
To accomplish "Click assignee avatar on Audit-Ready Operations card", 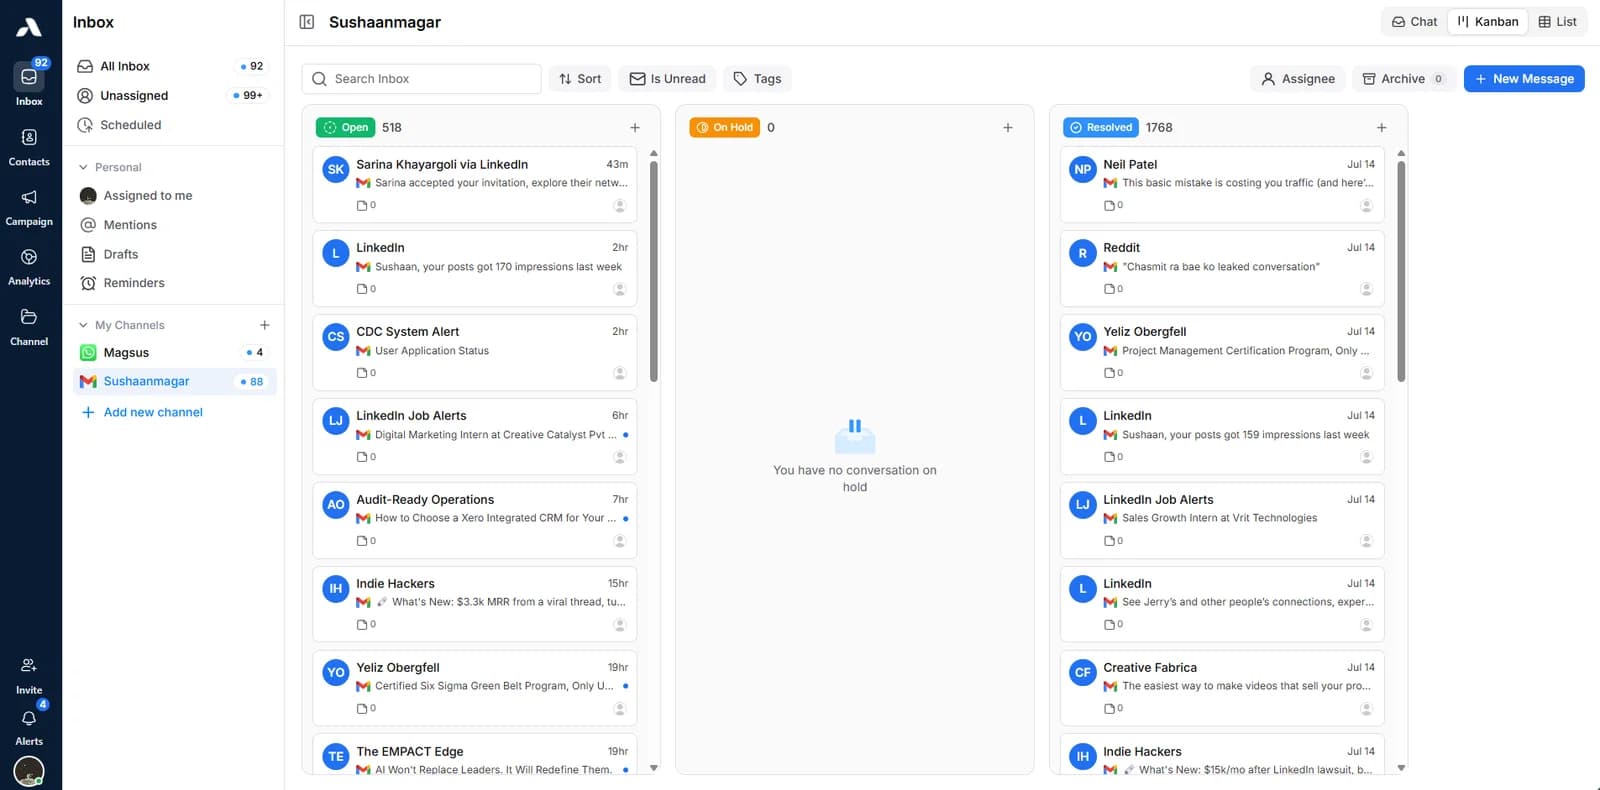I will pos(620,541).
